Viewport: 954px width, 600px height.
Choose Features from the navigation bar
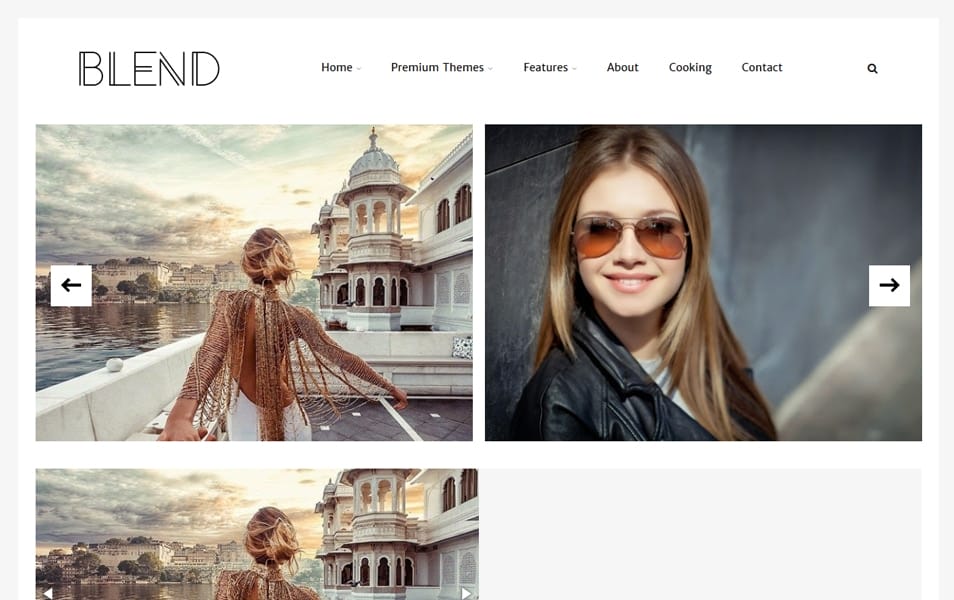(546, 67)
